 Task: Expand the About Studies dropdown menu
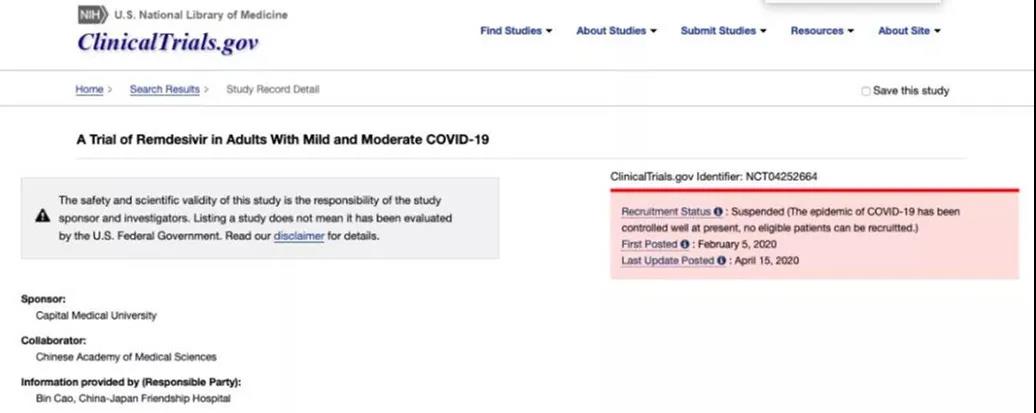tap(616, 30)
